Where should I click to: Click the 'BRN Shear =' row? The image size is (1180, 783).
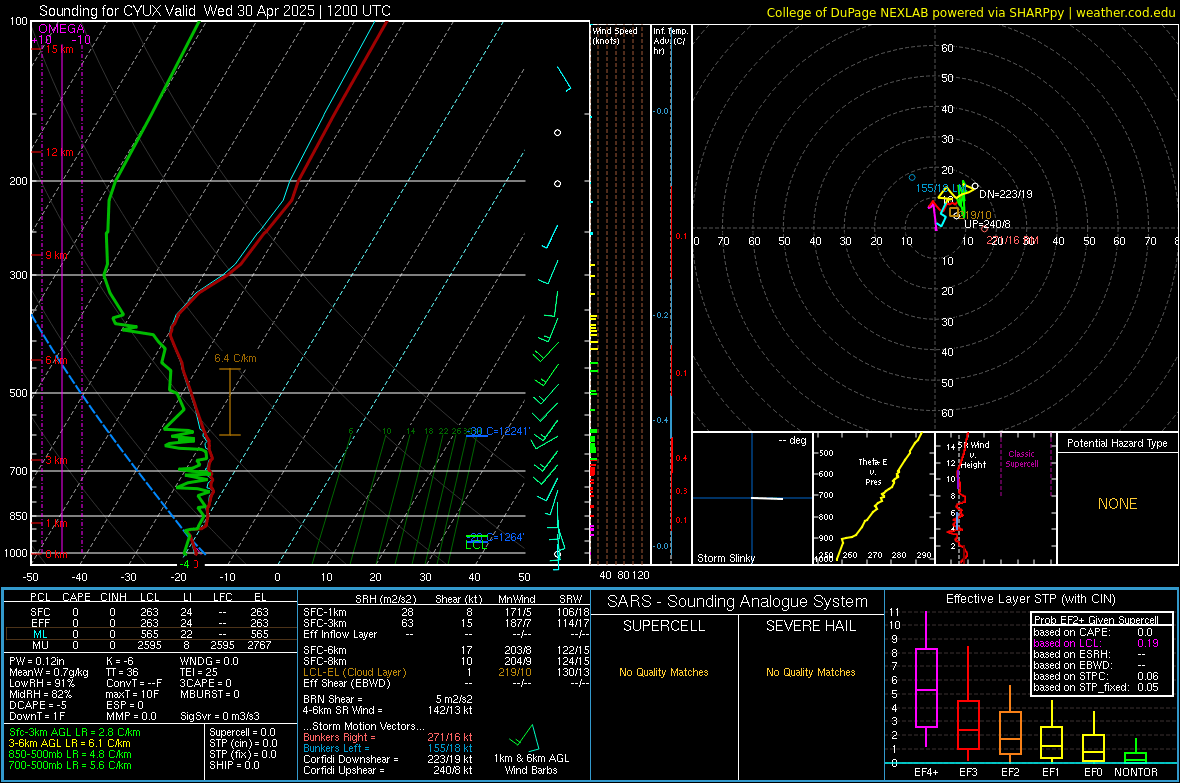388,699
